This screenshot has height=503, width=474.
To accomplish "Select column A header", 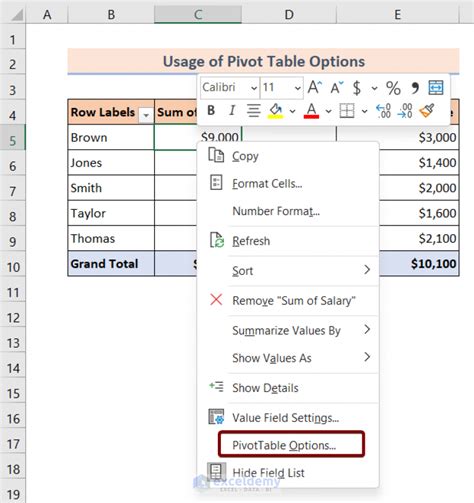I will tap(47, 15).
